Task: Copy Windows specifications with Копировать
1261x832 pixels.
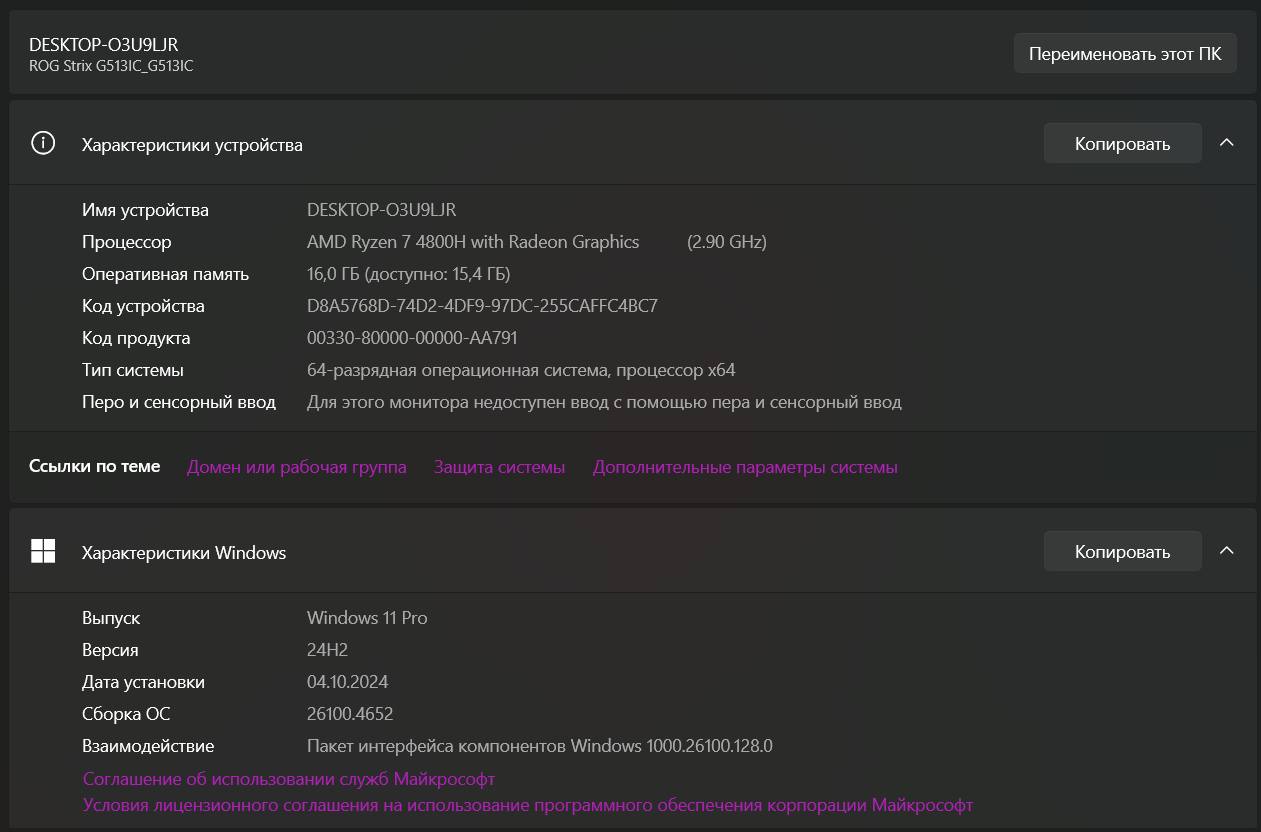Action: 1122,552
